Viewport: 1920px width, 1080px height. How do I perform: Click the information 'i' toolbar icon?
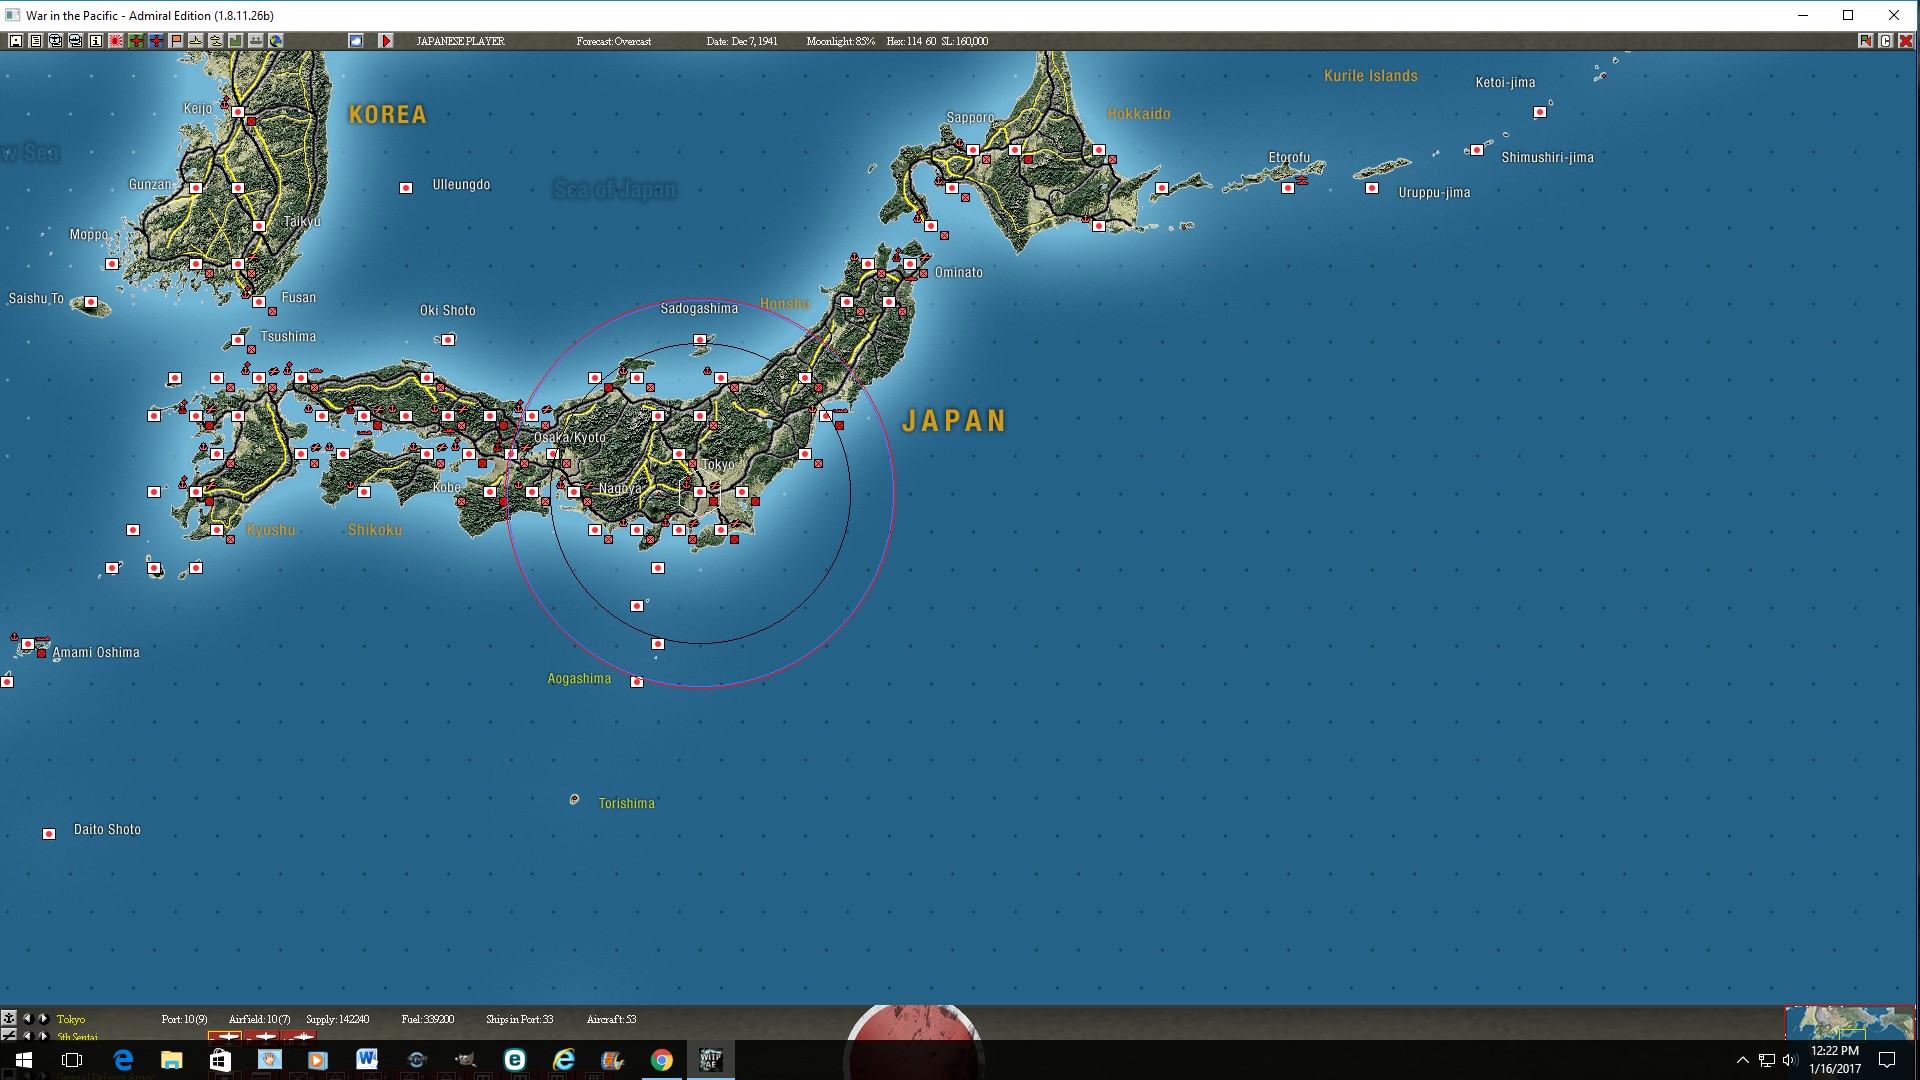pyautogui.click(x=95, y=41)
